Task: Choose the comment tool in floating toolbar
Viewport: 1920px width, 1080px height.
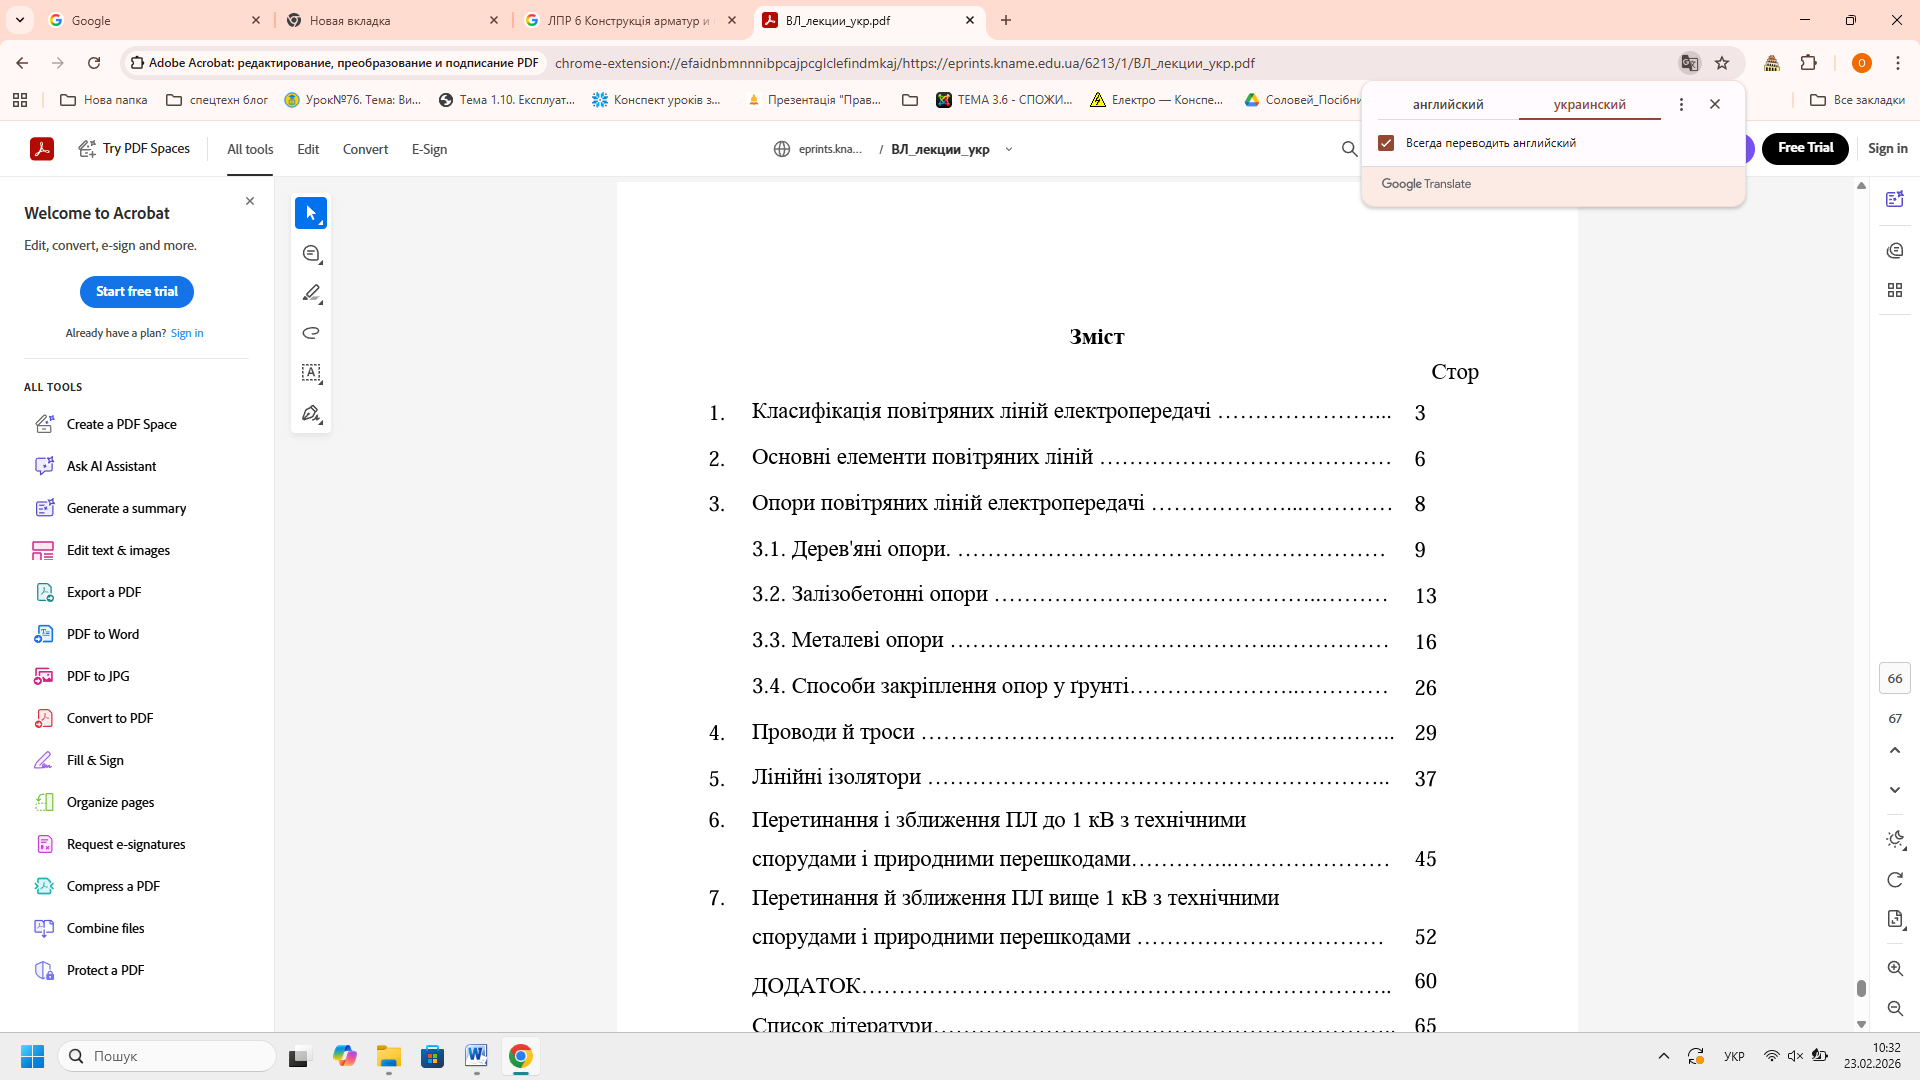Action: point(311,254)
